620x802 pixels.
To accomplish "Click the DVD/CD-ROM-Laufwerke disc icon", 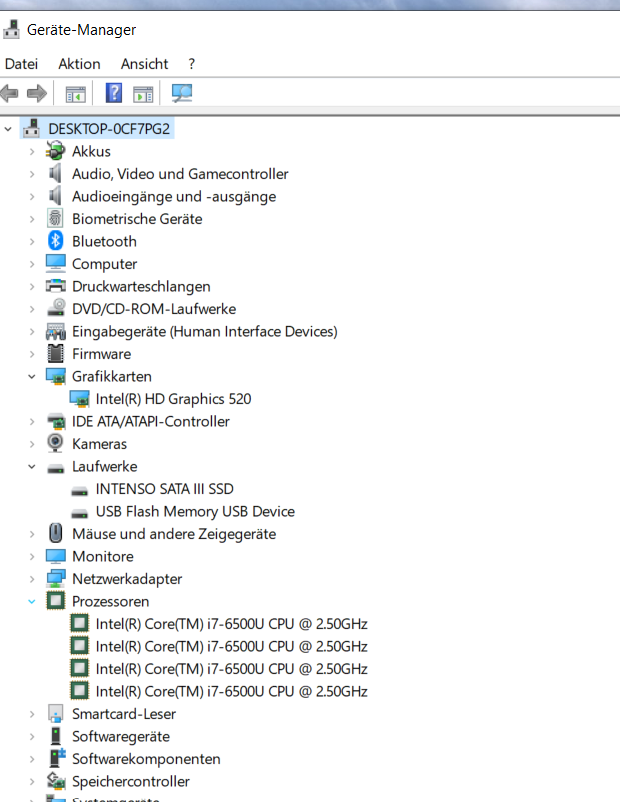I will [55, 308].
